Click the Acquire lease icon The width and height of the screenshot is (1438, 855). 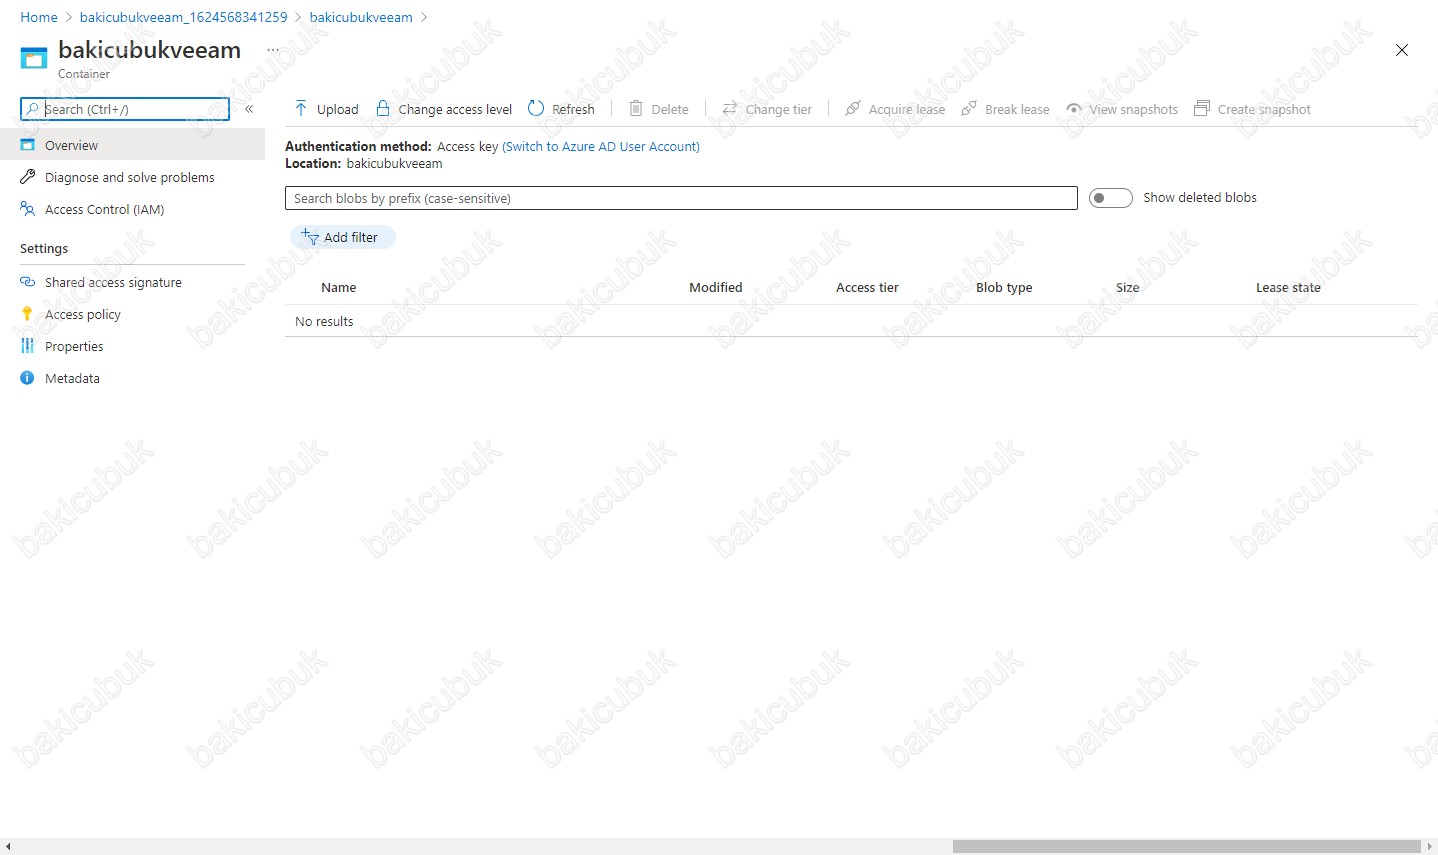pyautogui.click(x=853, y=109)
